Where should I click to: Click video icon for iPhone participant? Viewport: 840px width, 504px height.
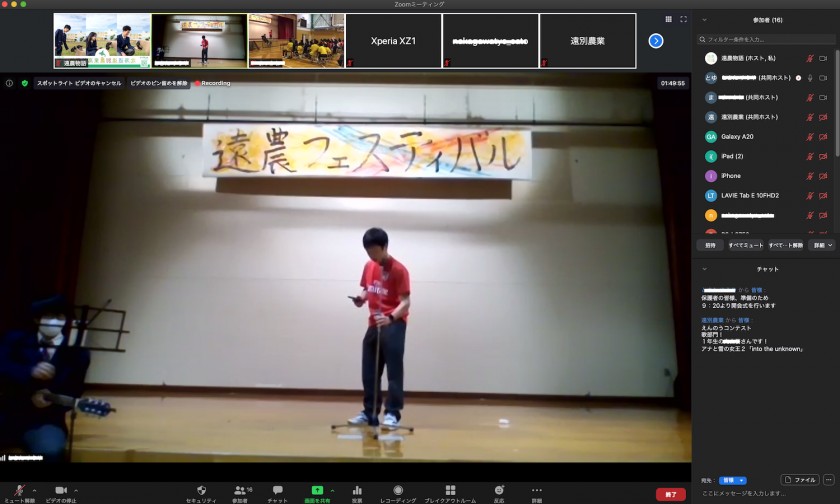pyautogui.click(x=823, y=176)
